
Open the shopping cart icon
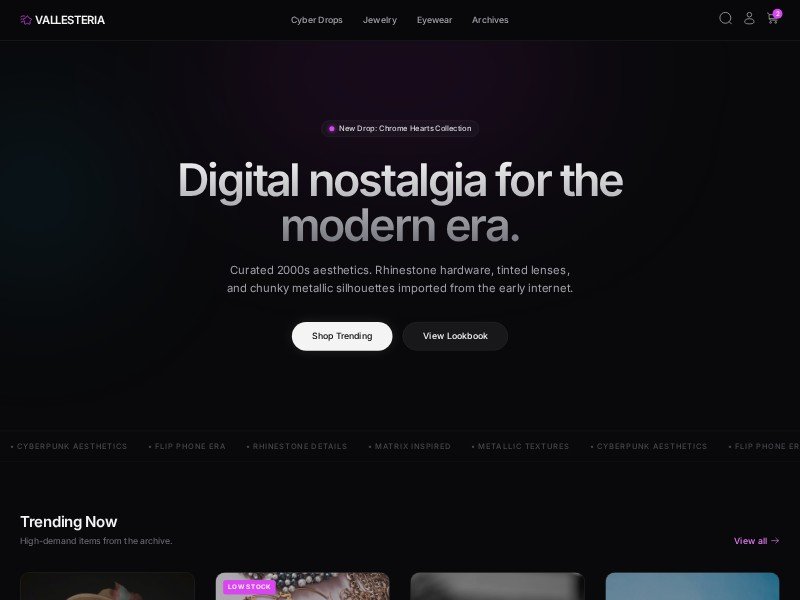[x=772, y=19]
